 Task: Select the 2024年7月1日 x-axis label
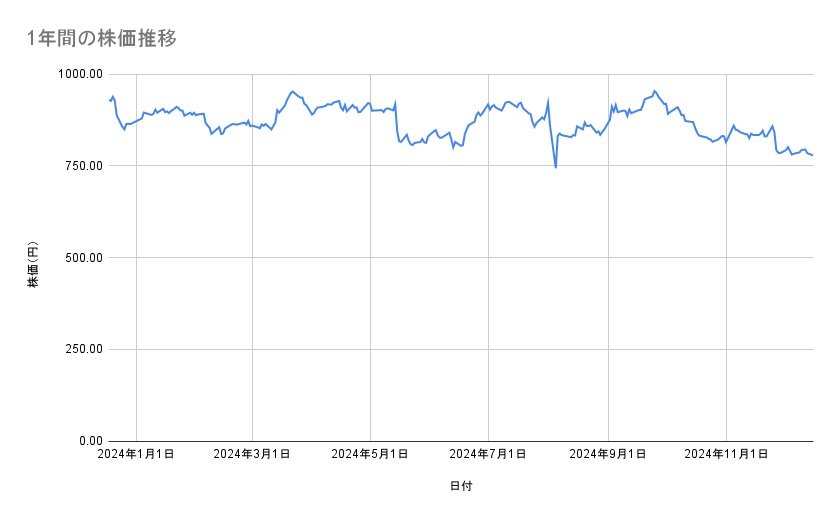tap(489, 454)
